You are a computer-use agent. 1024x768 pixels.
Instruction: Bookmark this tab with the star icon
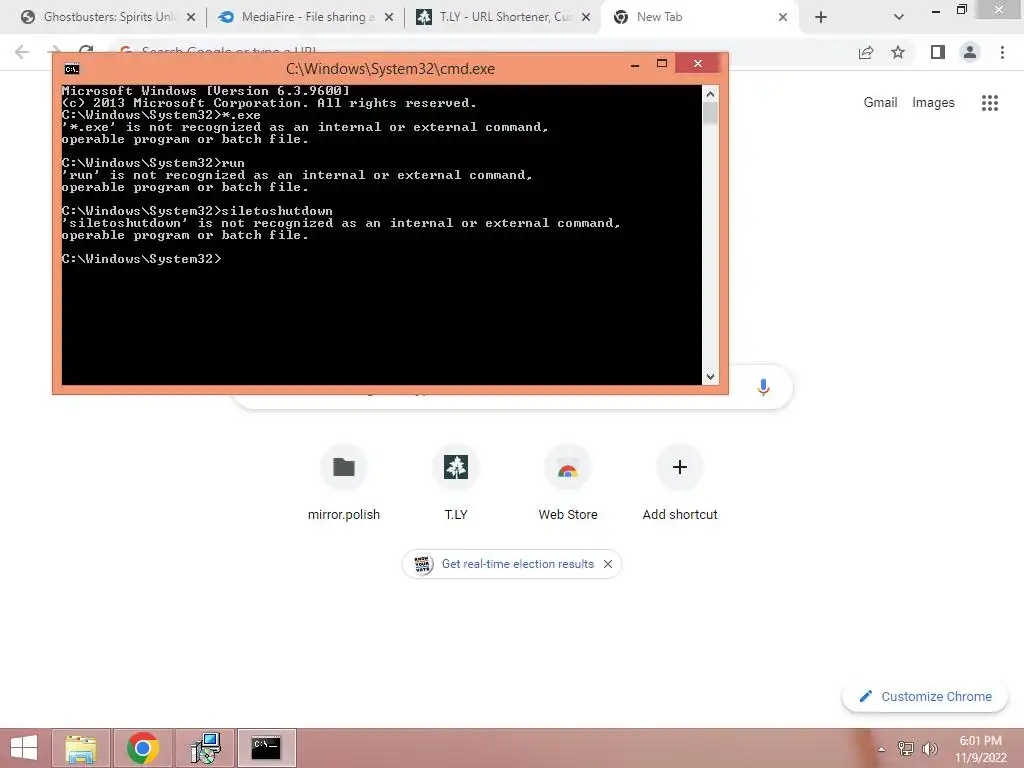(x=898, y=52)
